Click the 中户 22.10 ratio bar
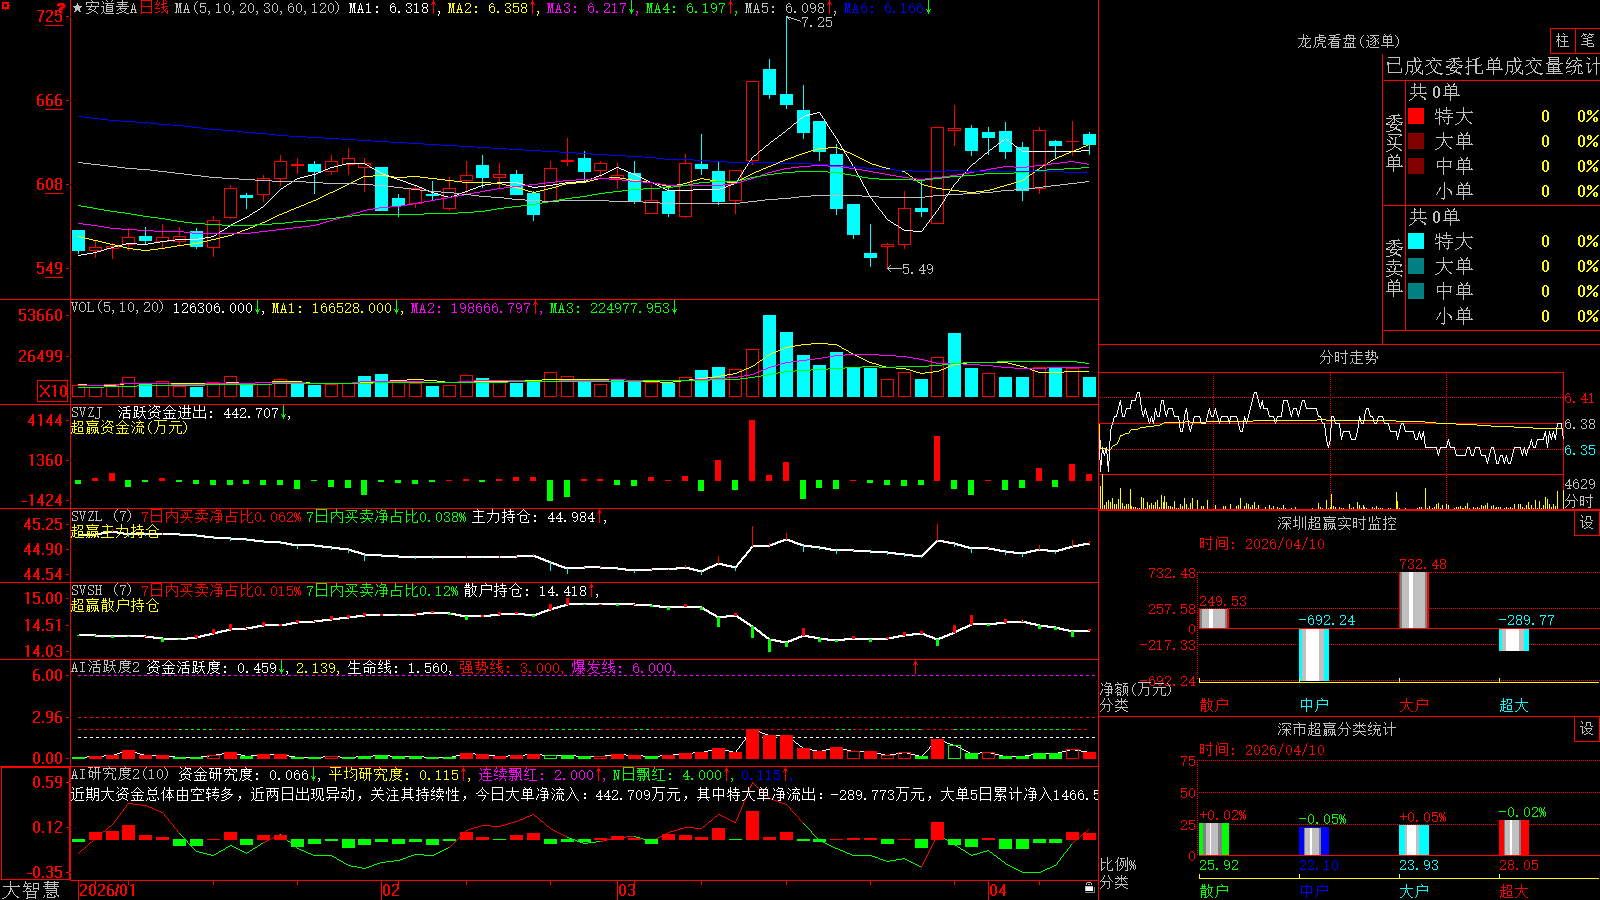 click(x=1313, y=841)
